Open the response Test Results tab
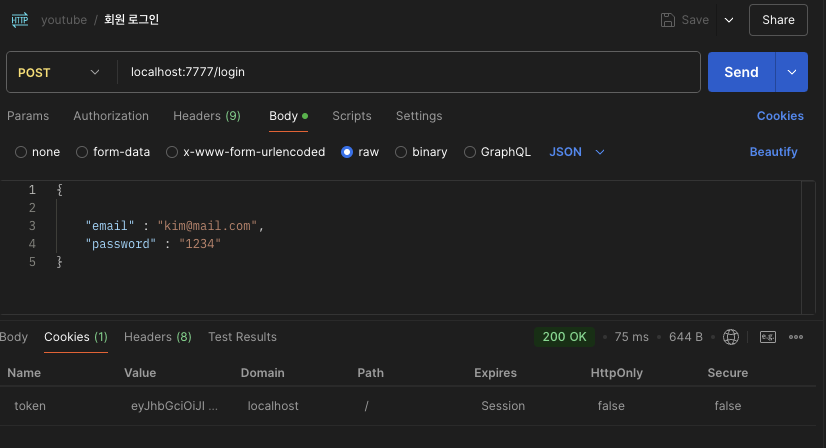Viewport: 826px width, 448px height. click(x=242, y=337)
